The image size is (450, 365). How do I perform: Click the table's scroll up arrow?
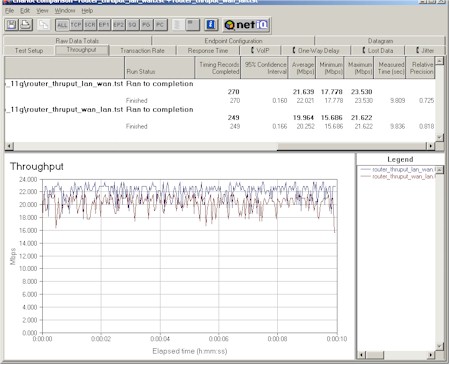[x=440, y=61]
